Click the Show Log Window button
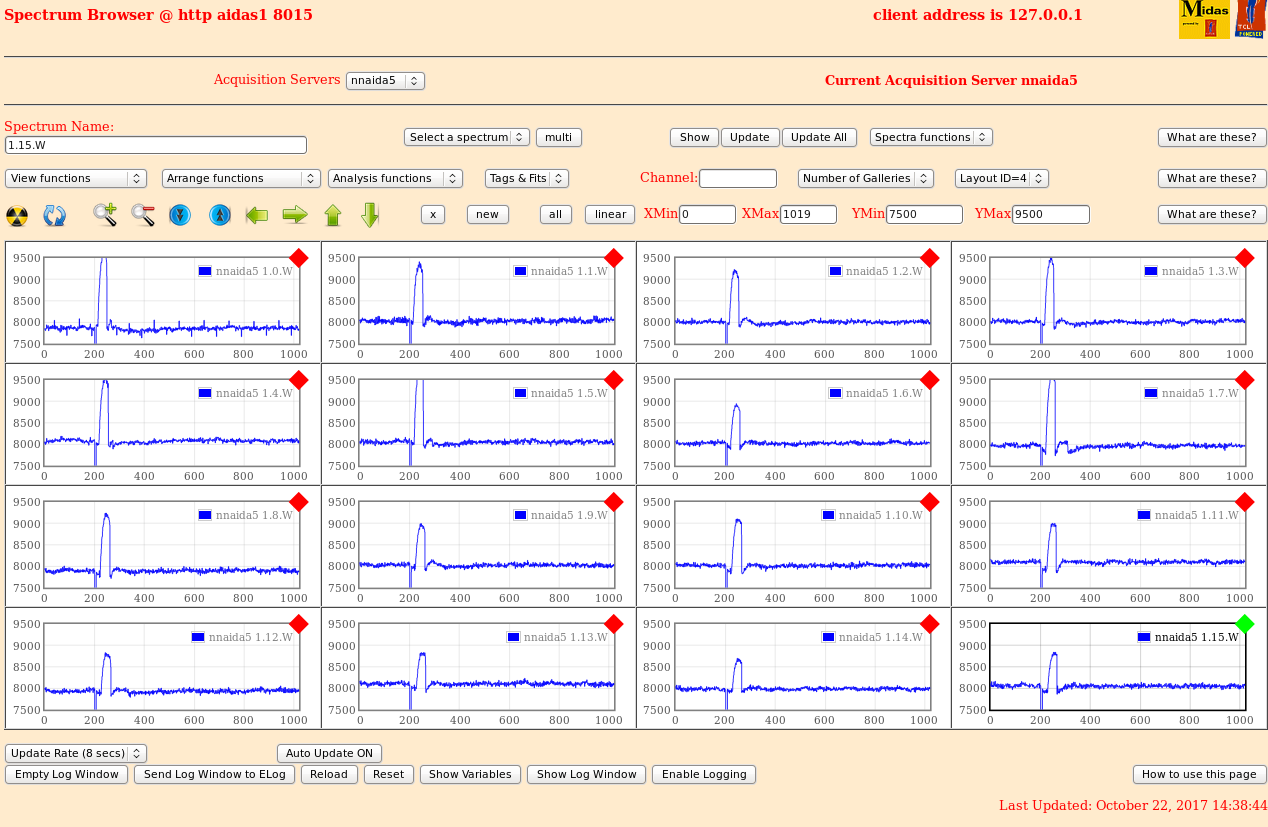Viewport: 1268px width, 827px height. (x=586, y=774)
